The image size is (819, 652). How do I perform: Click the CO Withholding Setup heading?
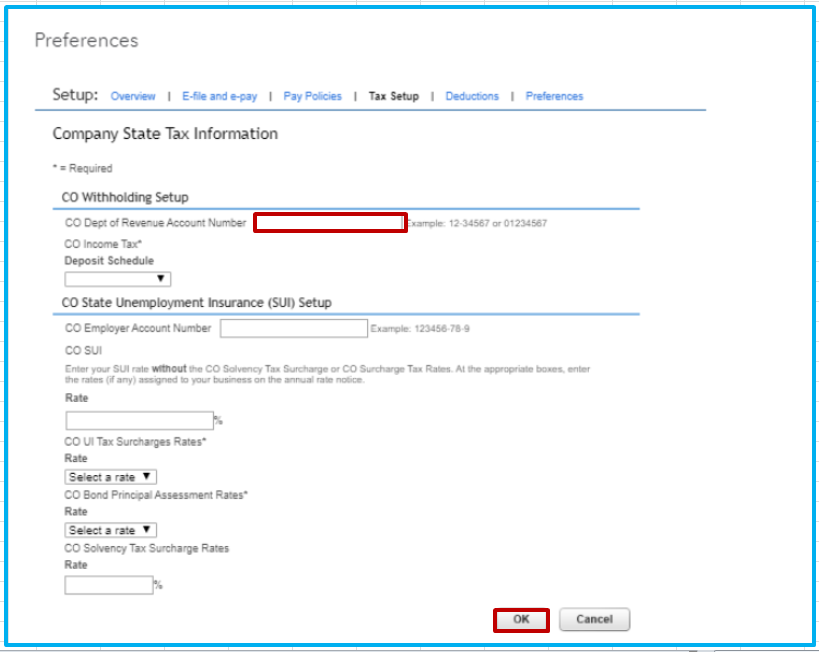(x=125, y=197)
